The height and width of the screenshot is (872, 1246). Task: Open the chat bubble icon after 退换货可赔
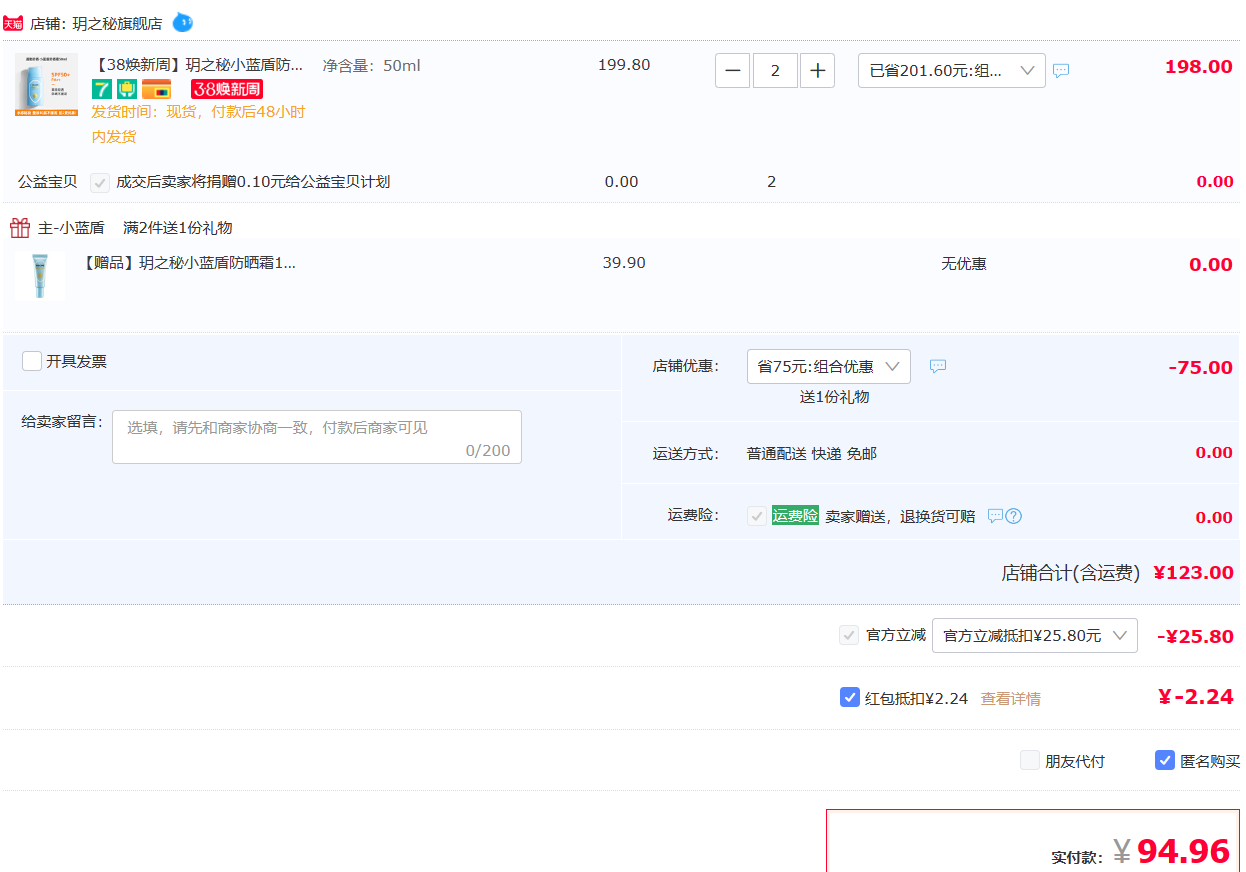pos(995,516)
